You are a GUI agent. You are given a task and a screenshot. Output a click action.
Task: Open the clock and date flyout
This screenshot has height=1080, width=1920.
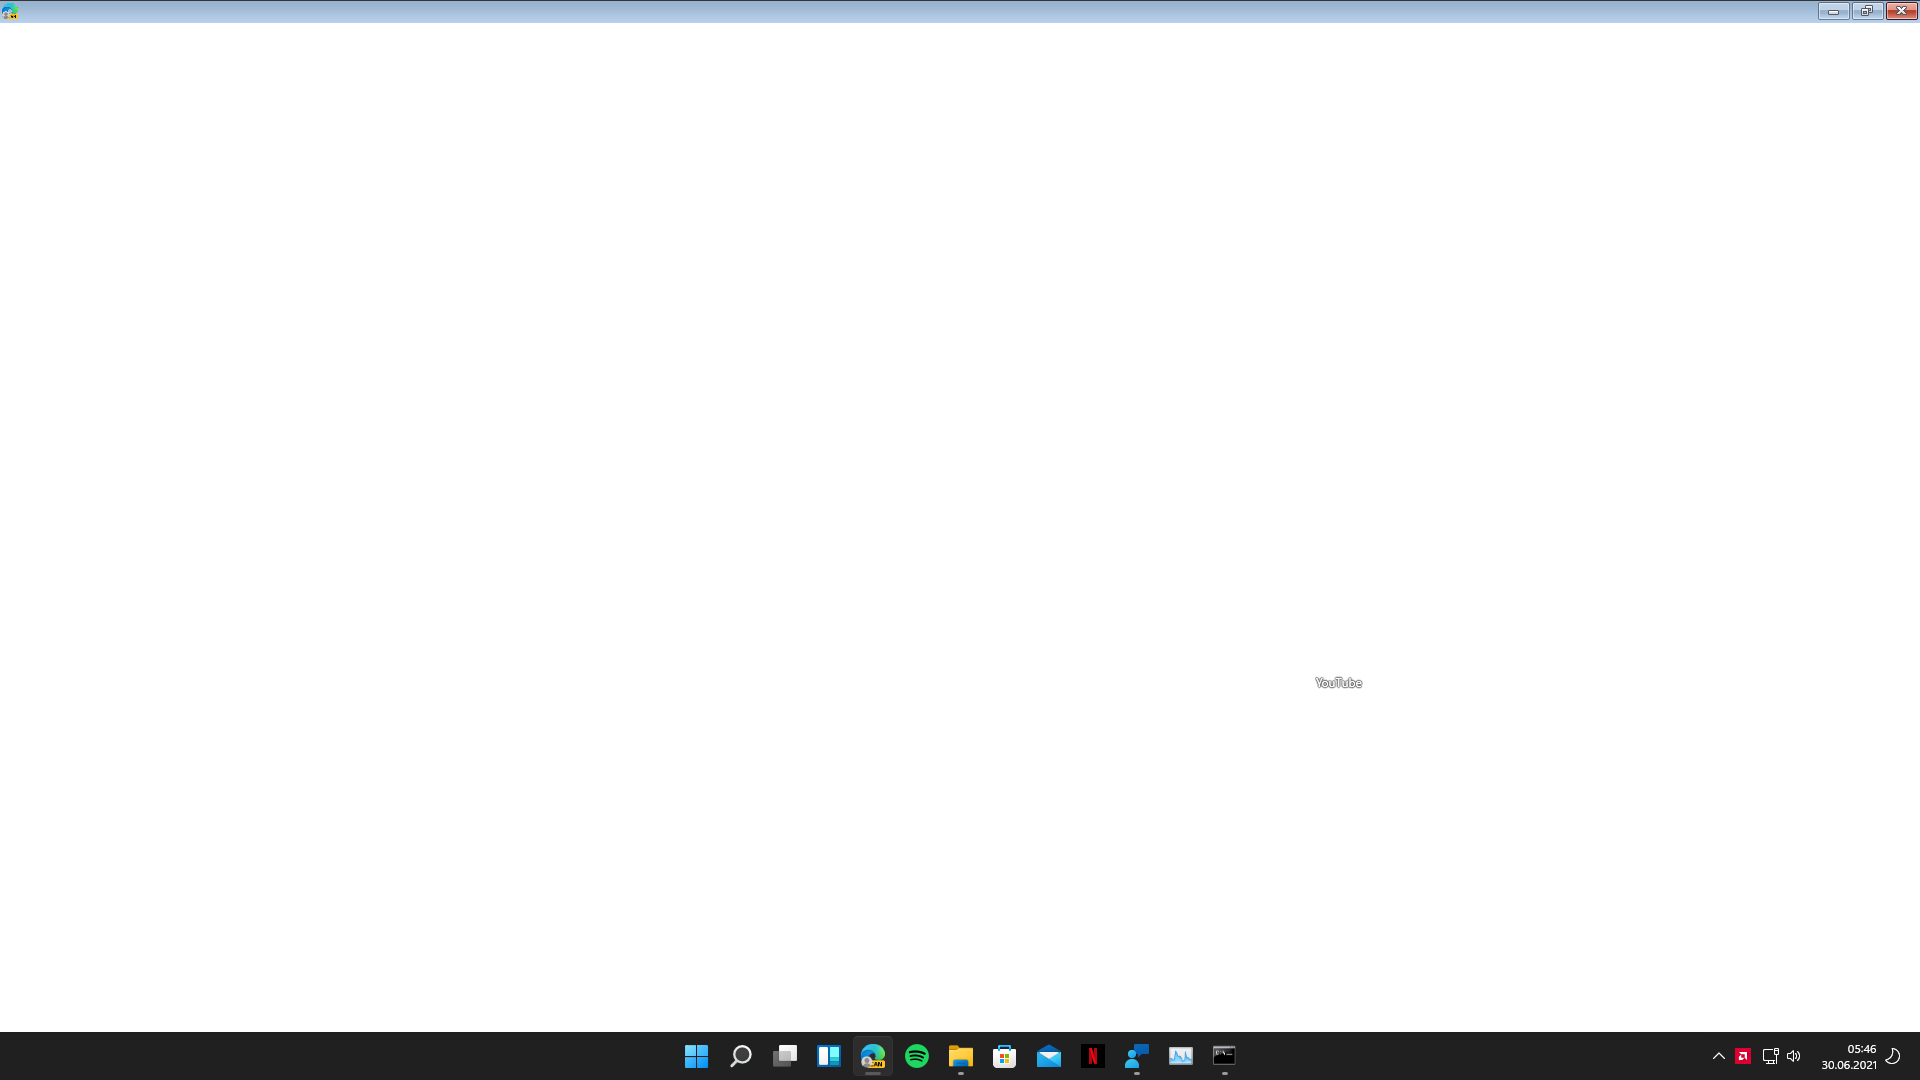(1848, 1057)
